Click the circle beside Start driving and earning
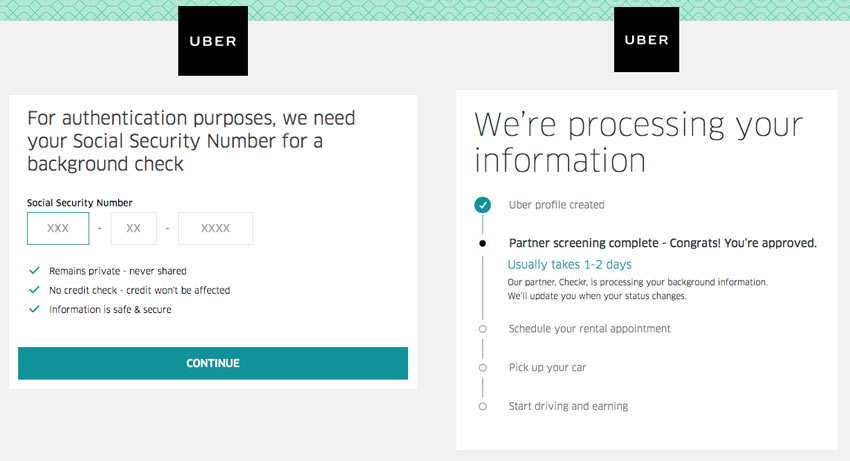Viewport: 850px width, 461px height. click(483, 406)
